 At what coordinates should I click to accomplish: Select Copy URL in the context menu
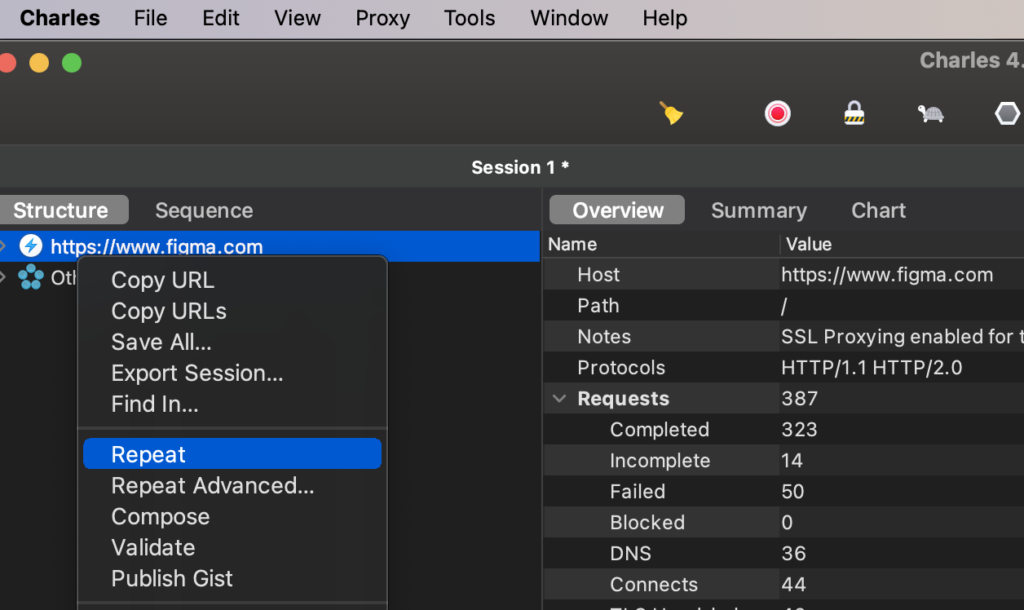(162, 280)
